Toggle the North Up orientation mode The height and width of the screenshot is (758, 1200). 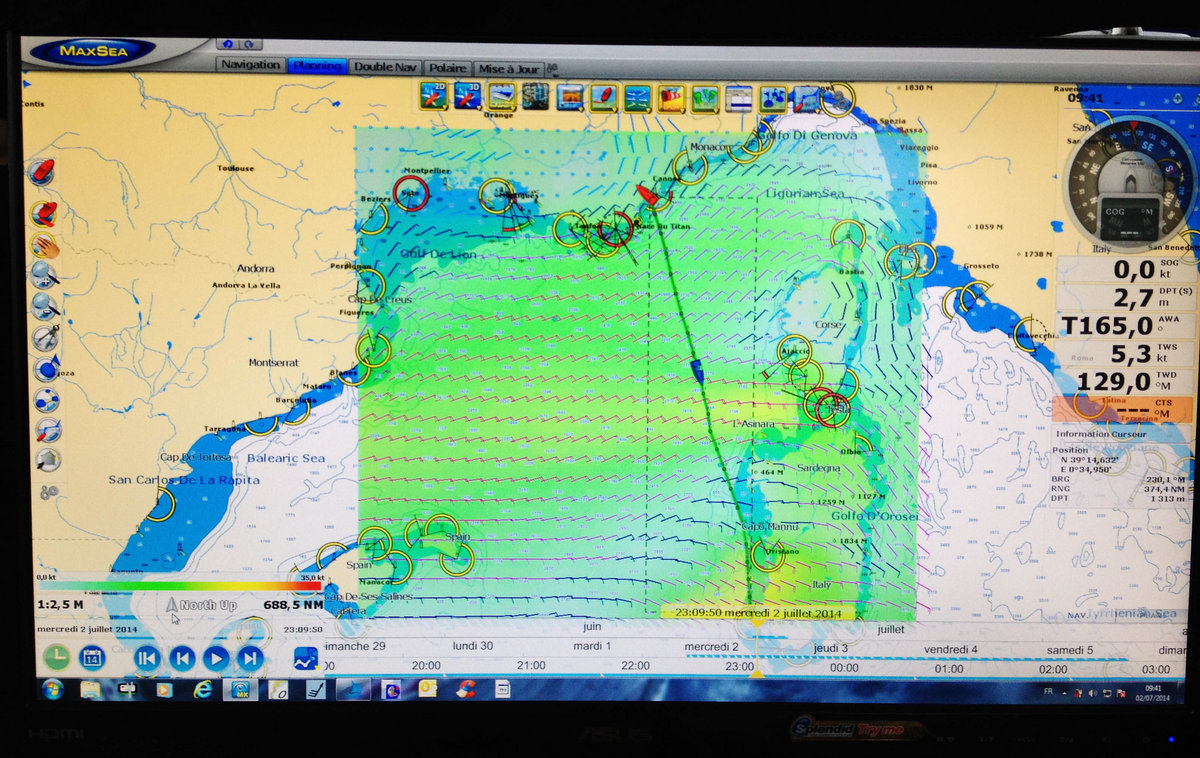click(201, 605)
